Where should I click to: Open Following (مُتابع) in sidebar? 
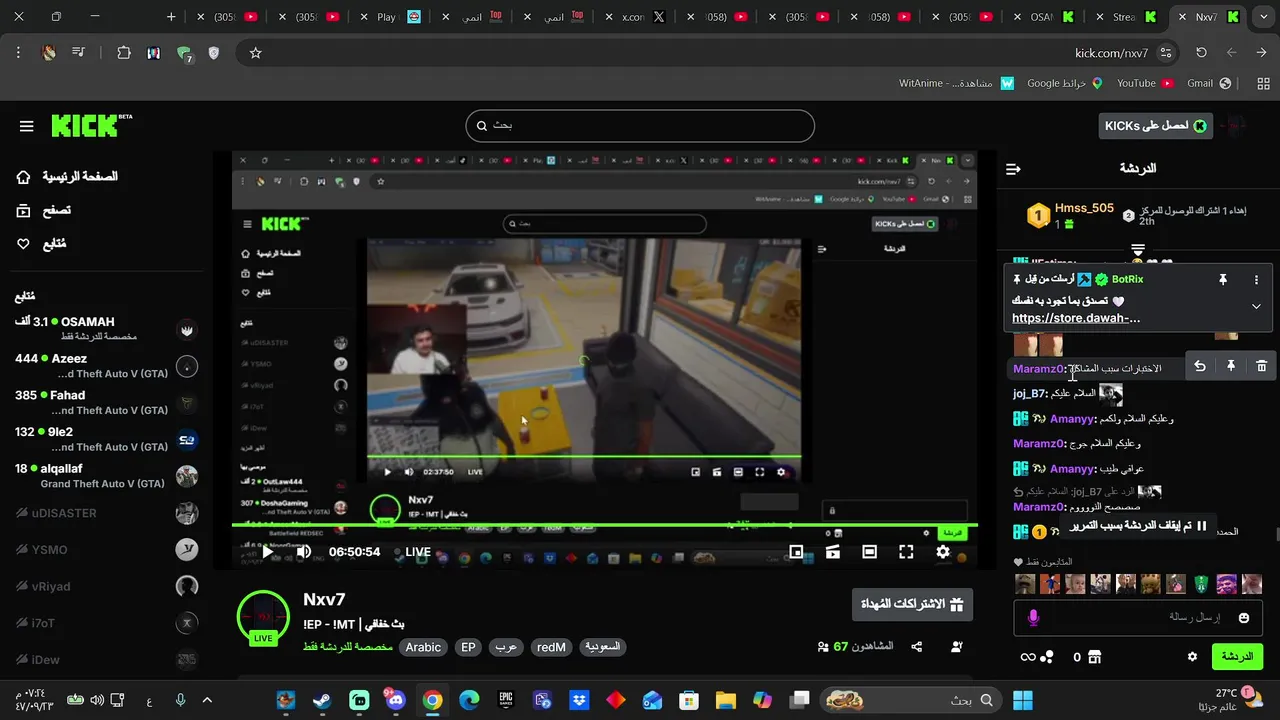(x=41, y=244)
